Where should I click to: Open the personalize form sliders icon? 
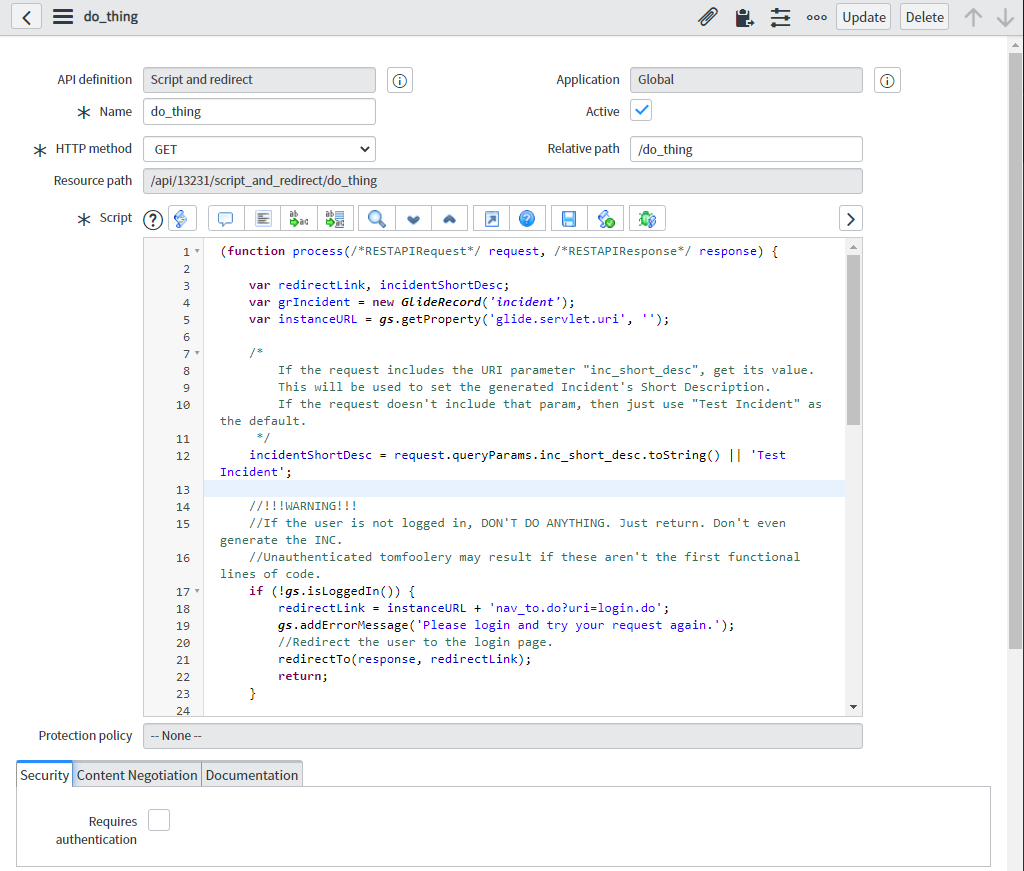(780, 17)
